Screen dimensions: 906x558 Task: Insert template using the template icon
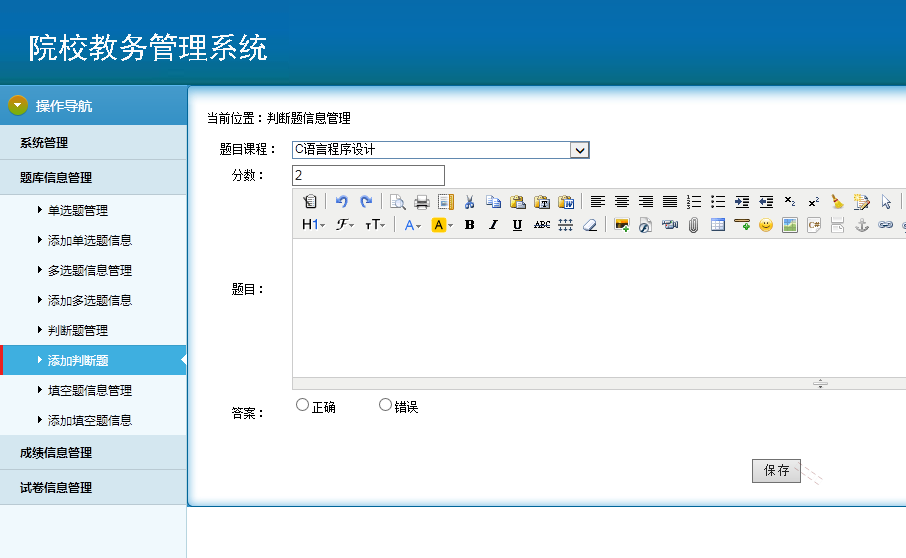point(445,201)
